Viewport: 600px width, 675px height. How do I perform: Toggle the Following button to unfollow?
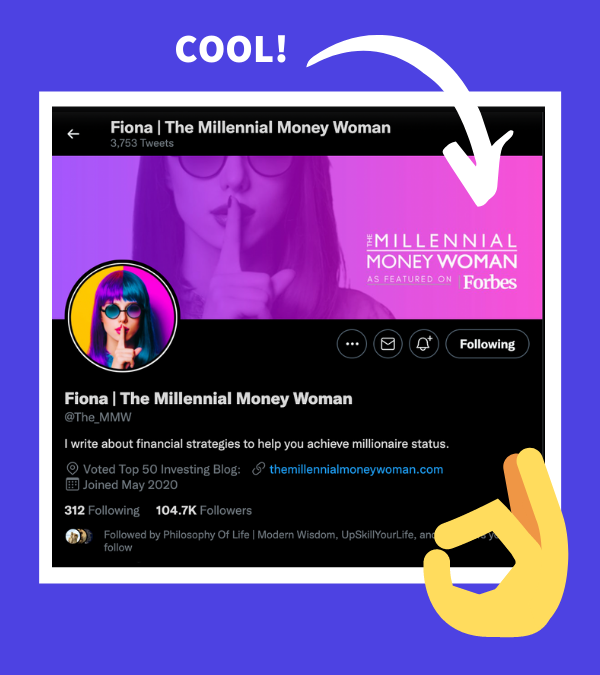pos(487,344)
